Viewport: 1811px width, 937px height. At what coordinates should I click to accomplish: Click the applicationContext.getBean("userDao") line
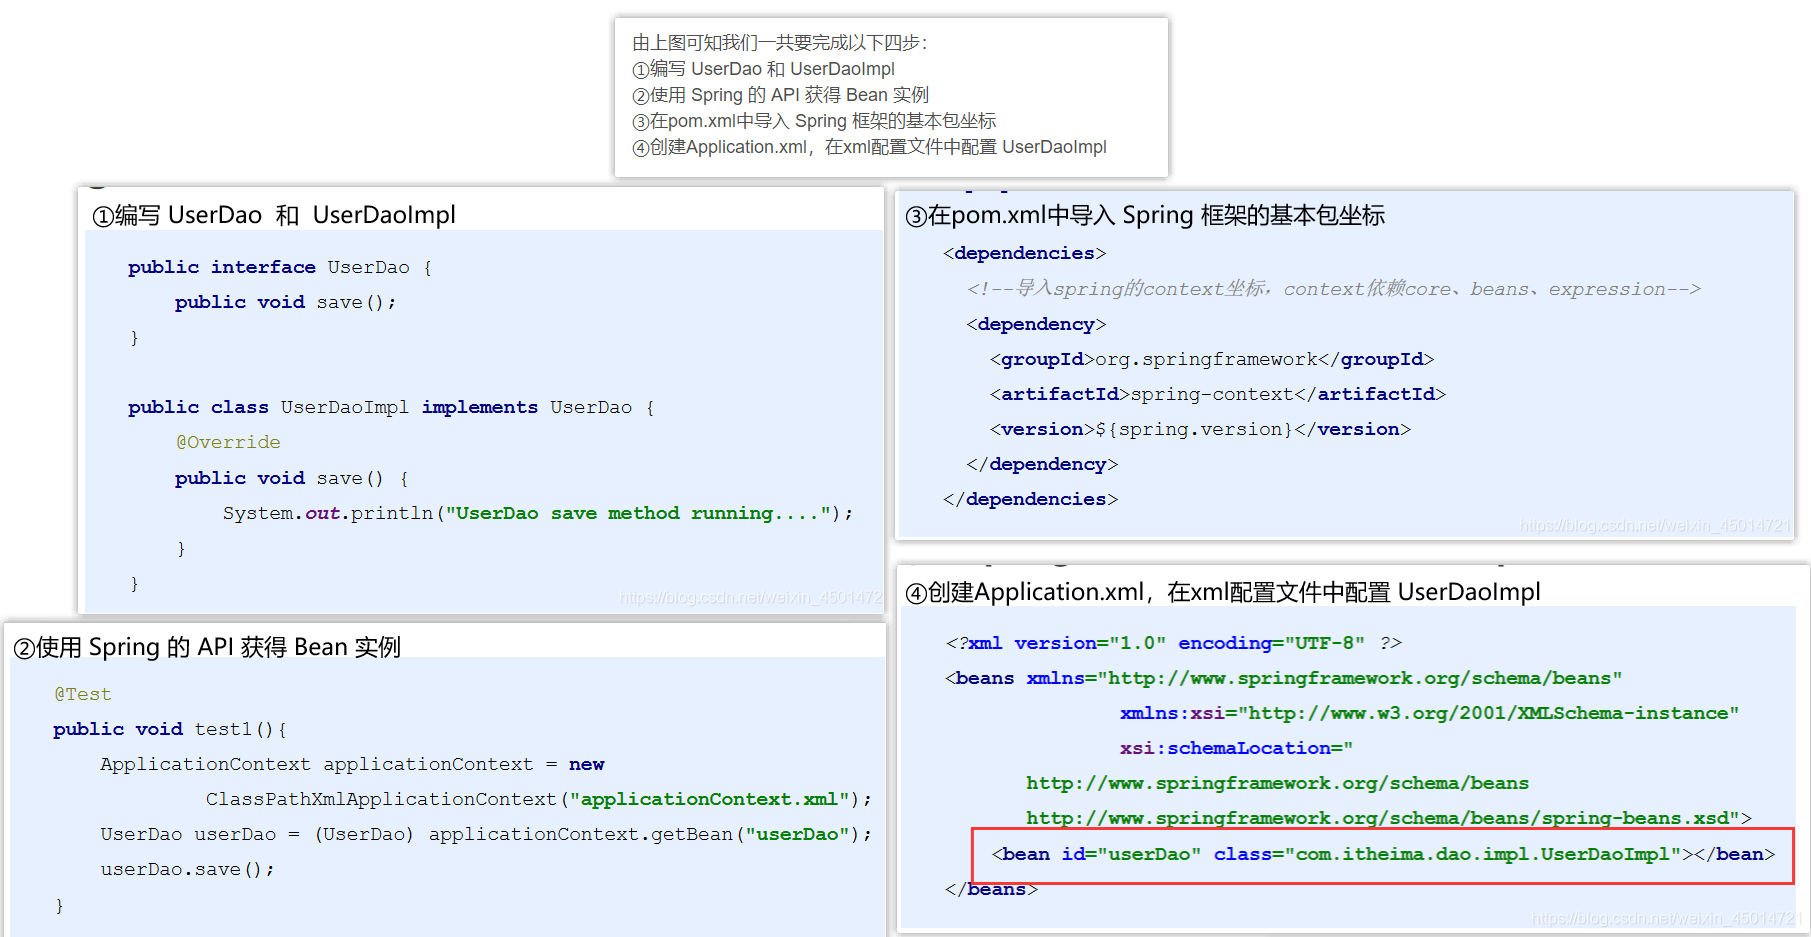point(486,834)
